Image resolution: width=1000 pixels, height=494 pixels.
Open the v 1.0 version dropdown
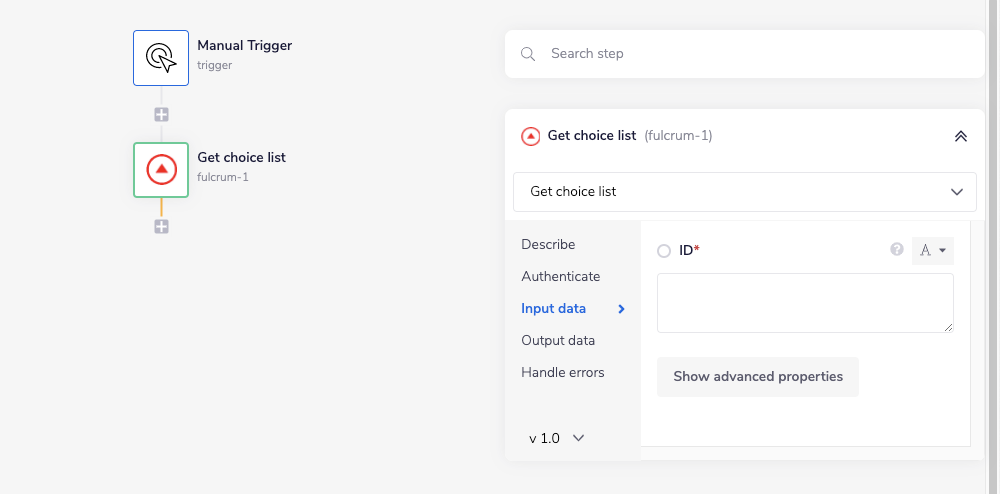point(556,438)
